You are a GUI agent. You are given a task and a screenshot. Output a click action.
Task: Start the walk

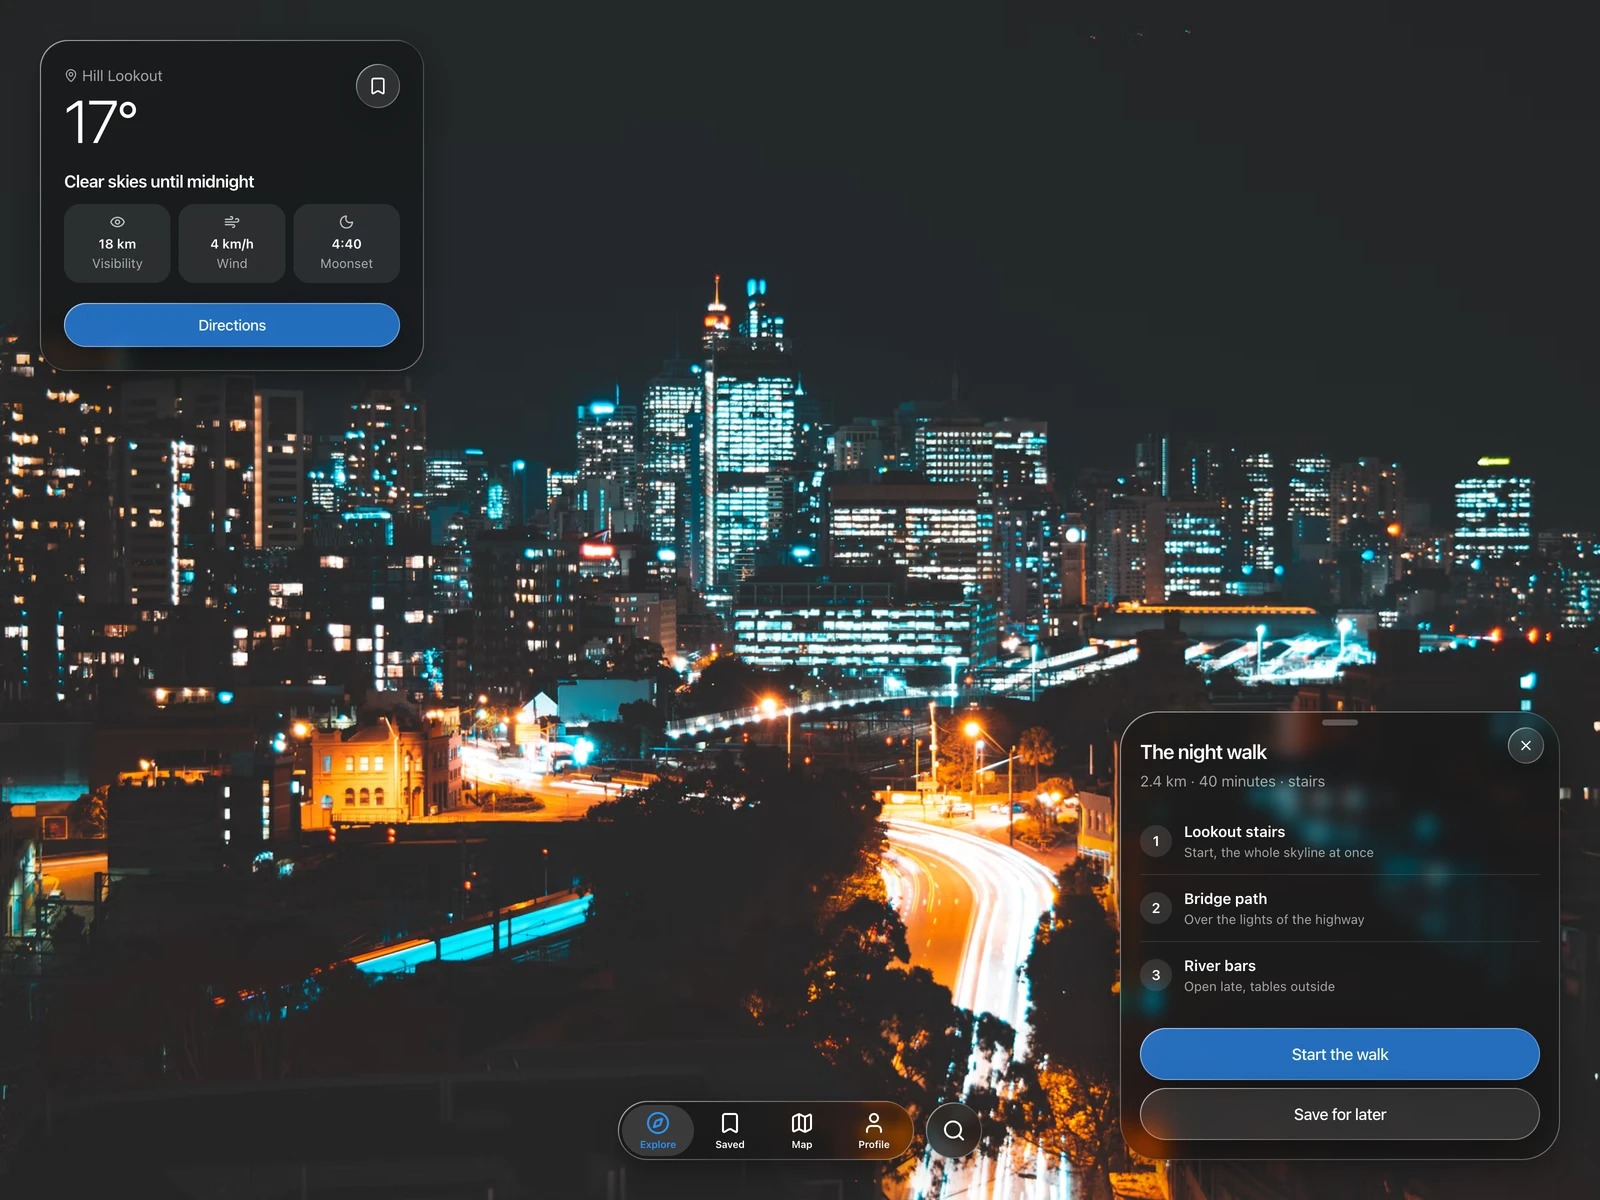tap(1340, 1054)
